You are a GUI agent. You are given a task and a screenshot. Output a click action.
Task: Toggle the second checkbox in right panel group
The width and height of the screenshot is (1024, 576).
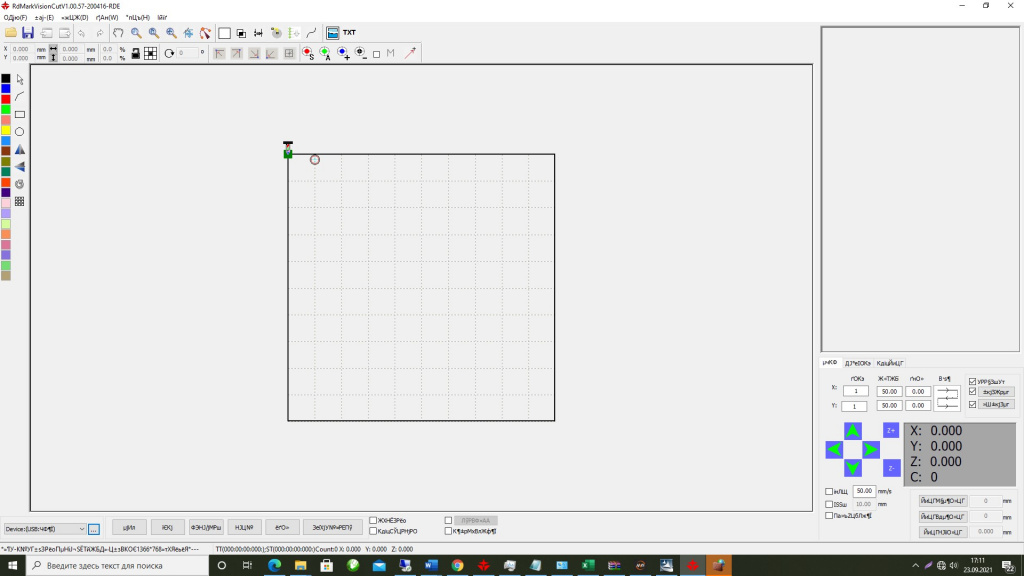[972, 392]
